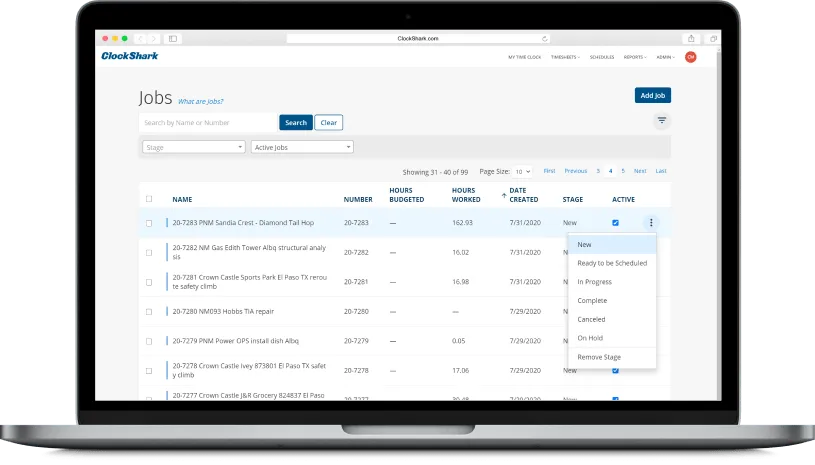Image resolution: width=815 pixels, height=465 pixels.
Task: Choose New stage from the menu
Action: (612, 244)
